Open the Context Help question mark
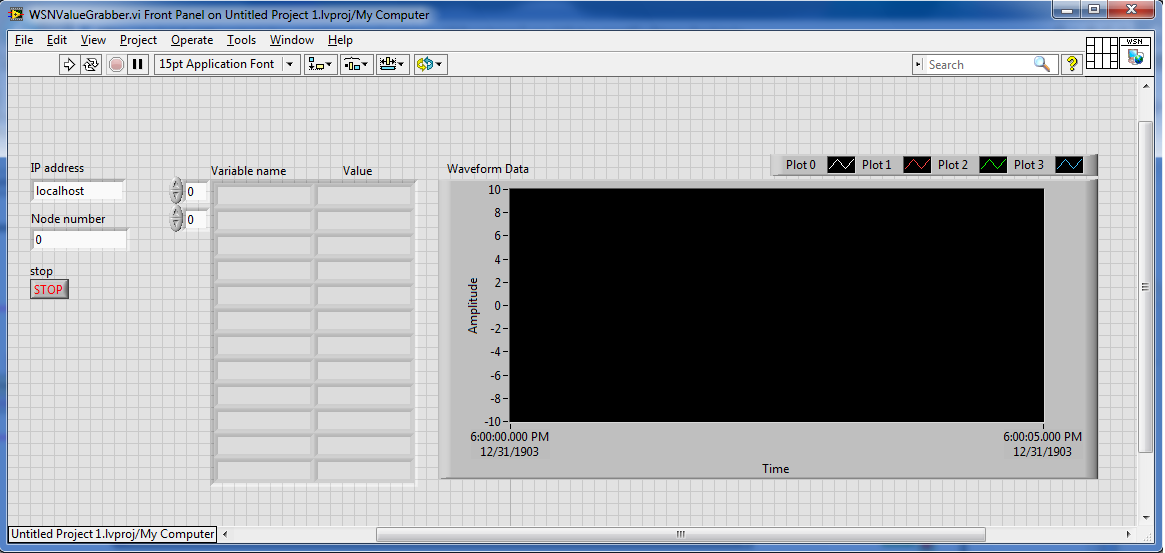The image size is (1165, 553). 1071,64
